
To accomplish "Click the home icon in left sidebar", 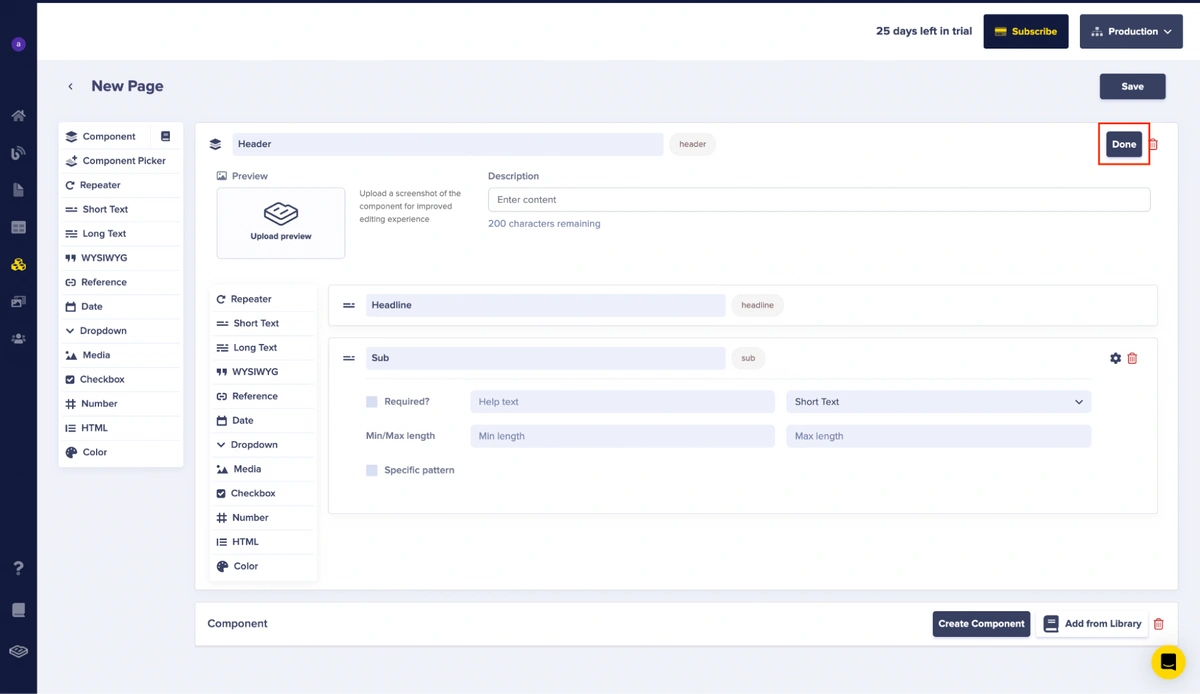I will pos(18,116).
